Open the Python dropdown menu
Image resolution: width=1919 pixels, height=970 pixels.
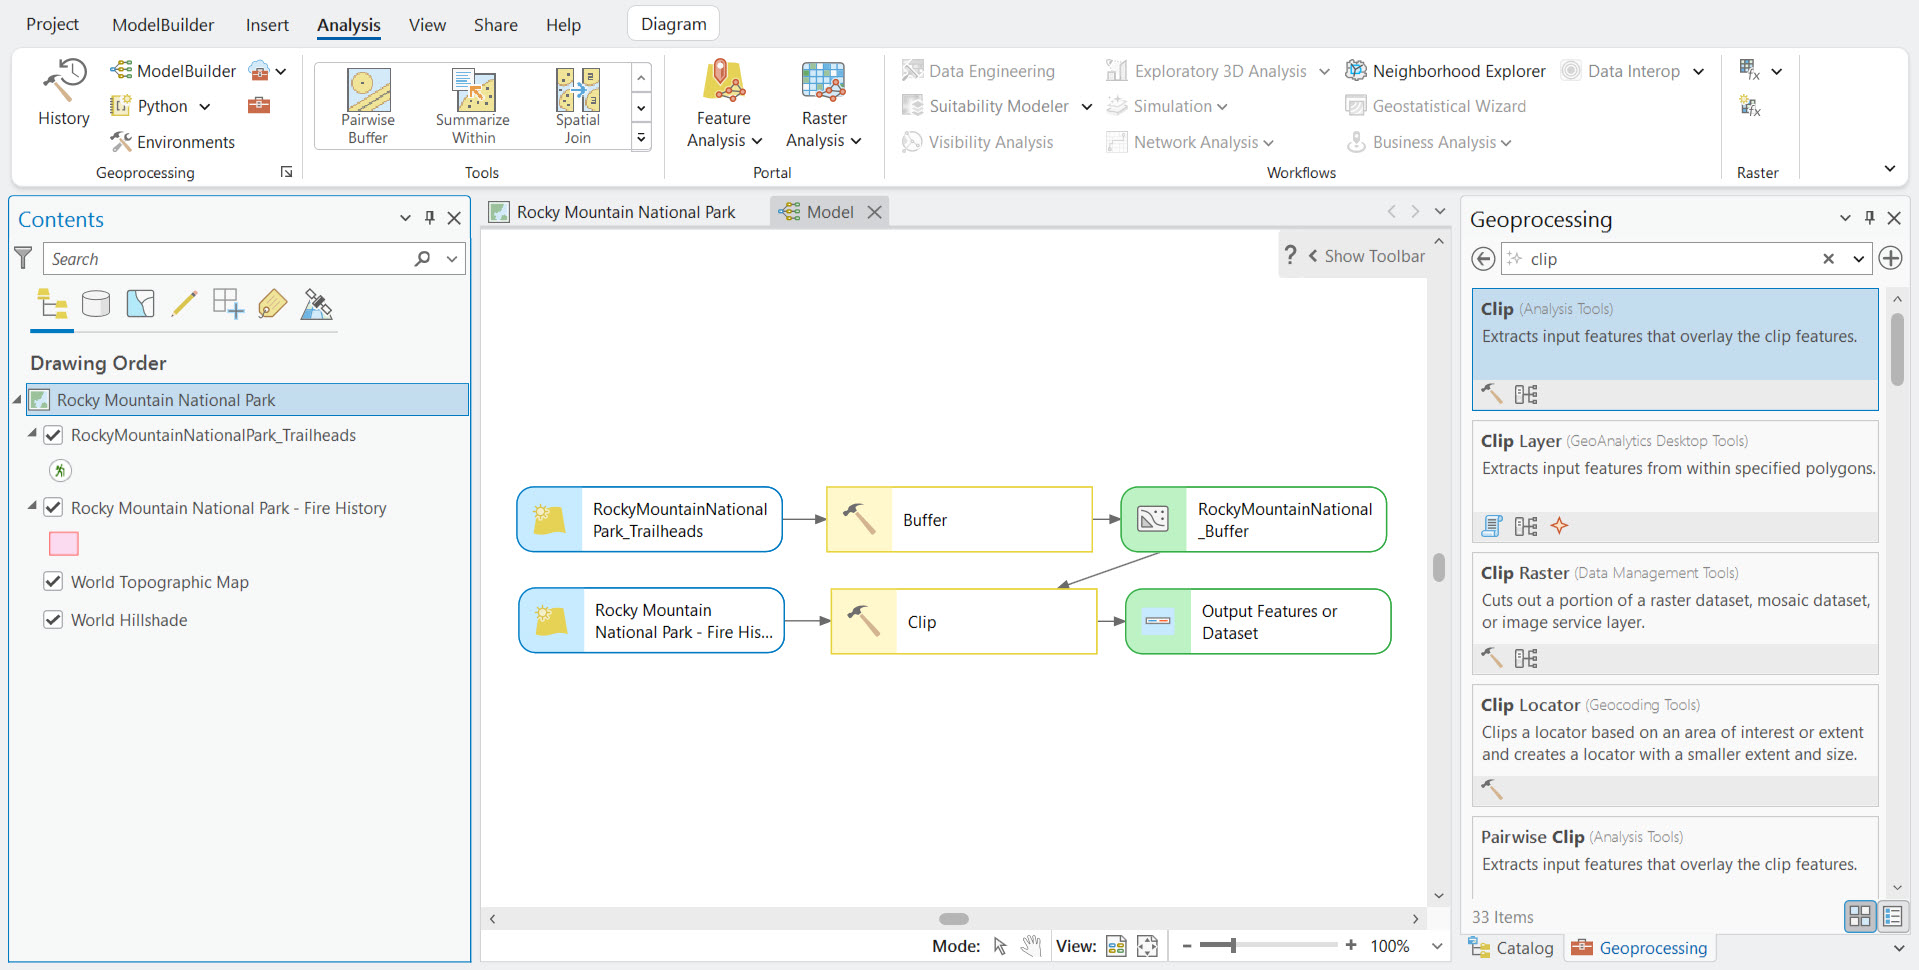pyautogui.click(x=204, y=105)
